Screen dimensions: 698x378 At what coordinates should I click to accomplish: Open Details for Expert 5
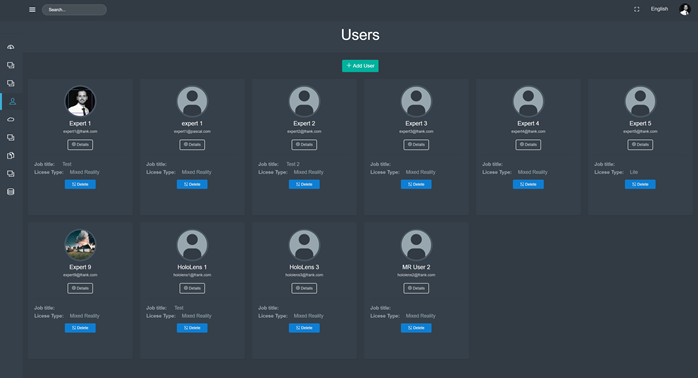click(x=640, y=145)
